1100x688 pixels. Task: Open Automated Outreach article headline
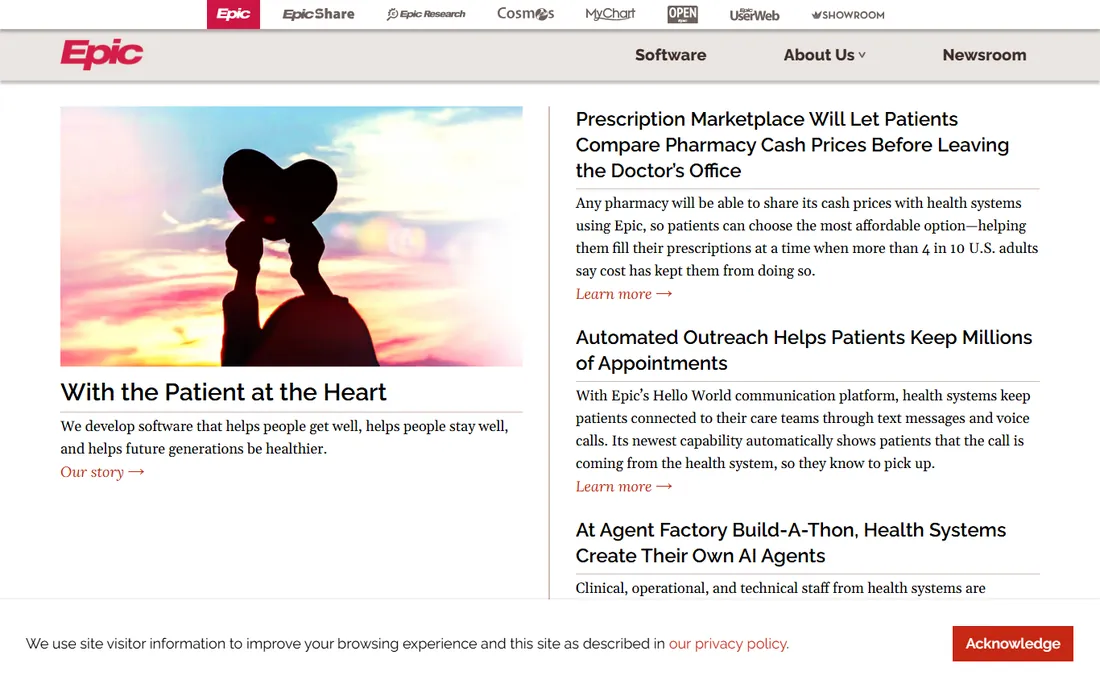coord(804,350)
